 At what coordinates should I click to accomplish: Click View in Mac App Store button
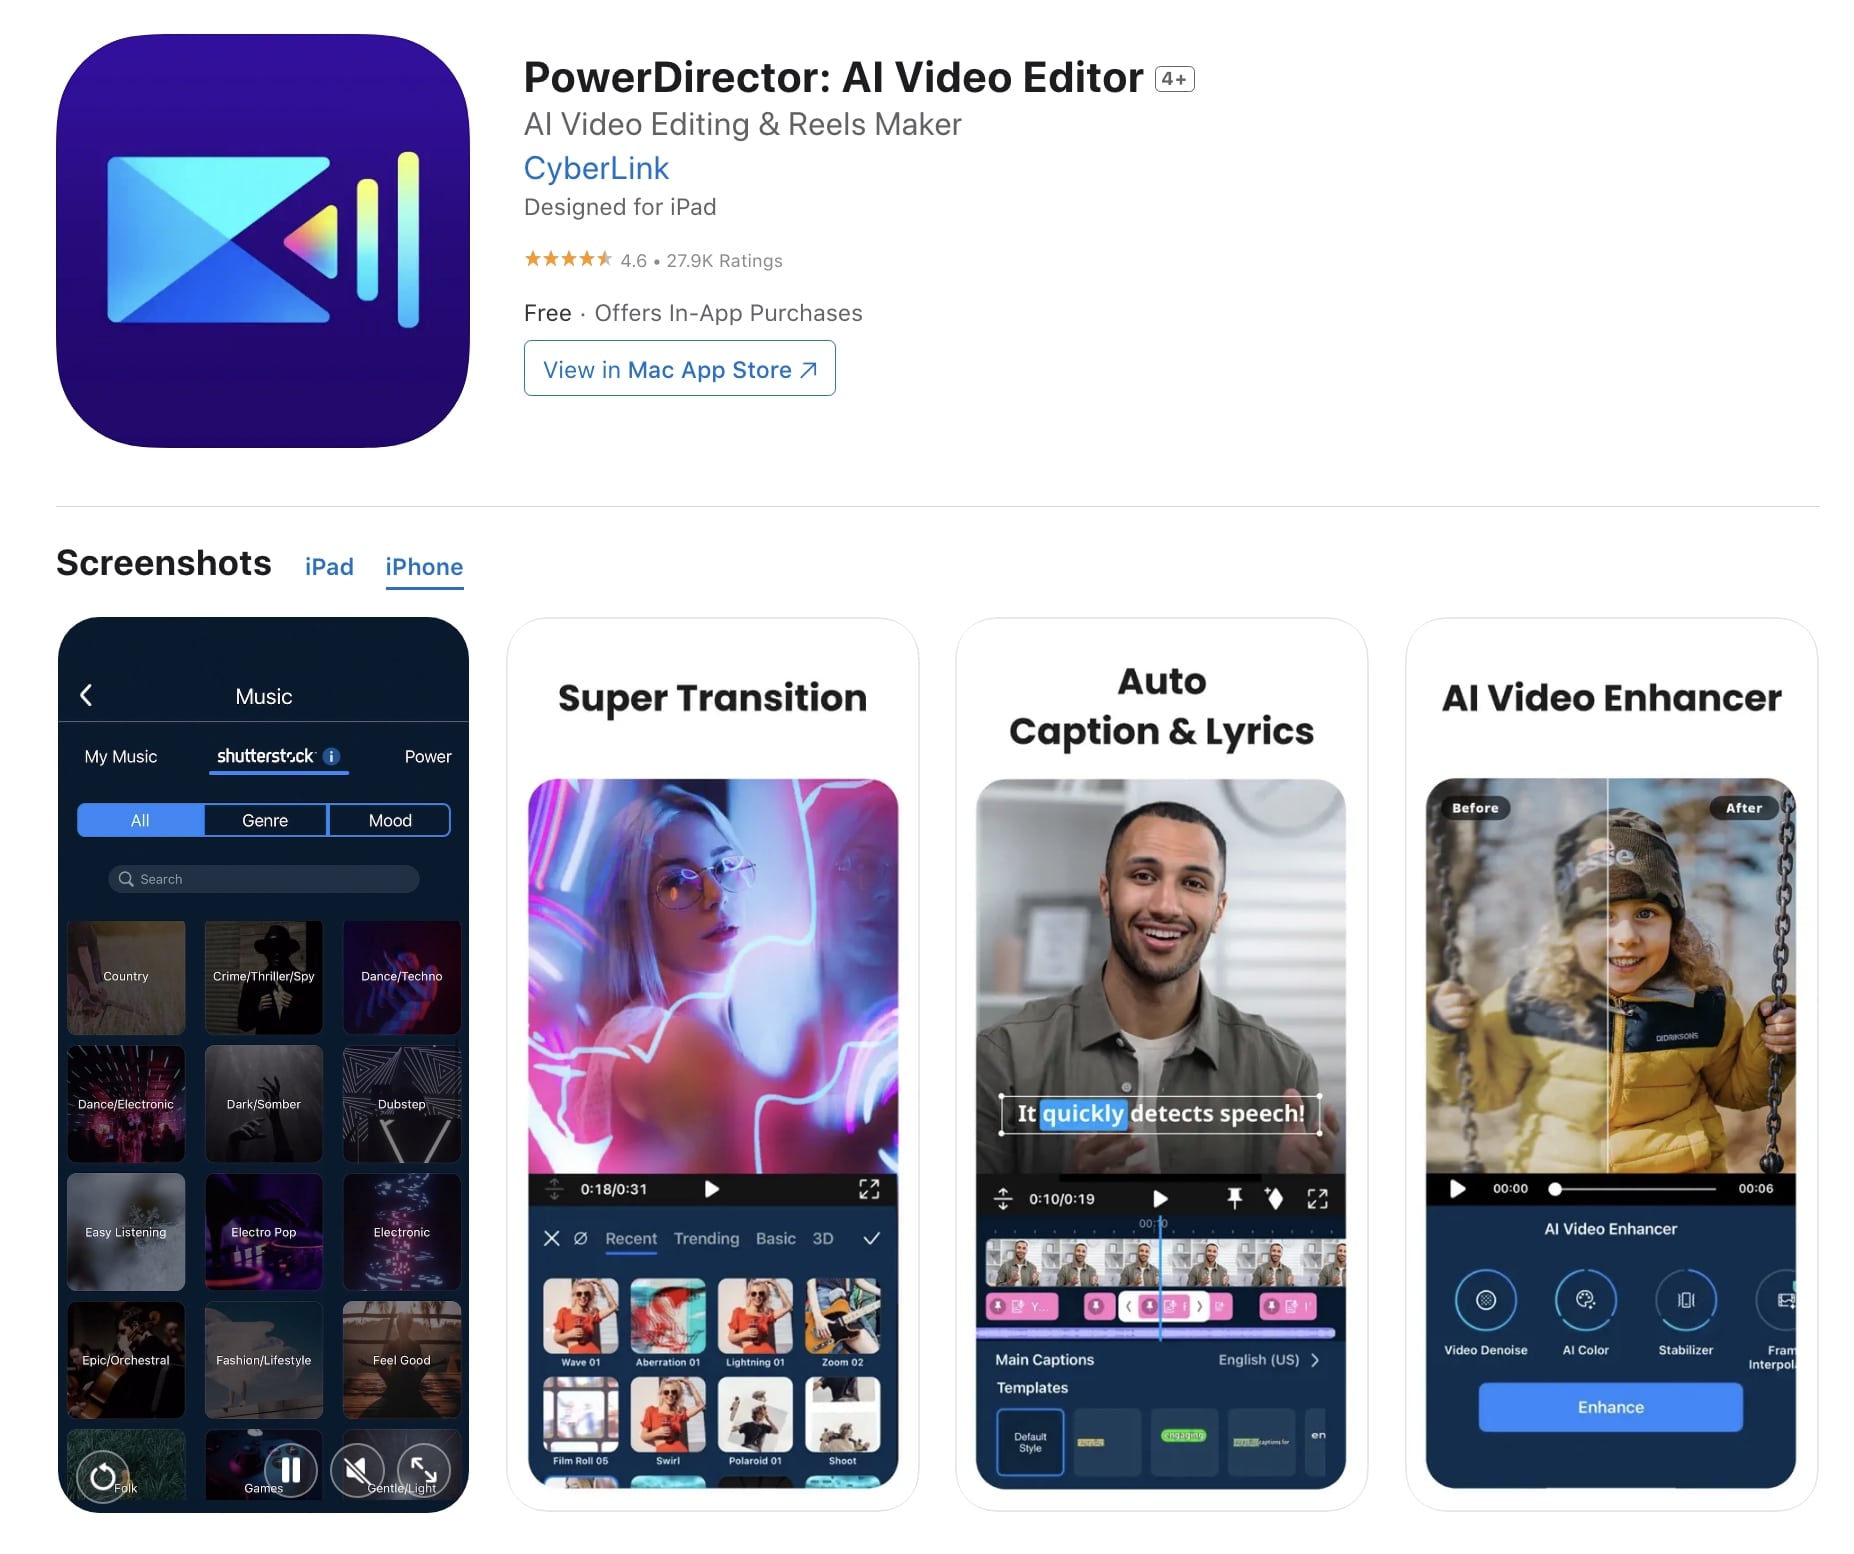coord(679,369)
